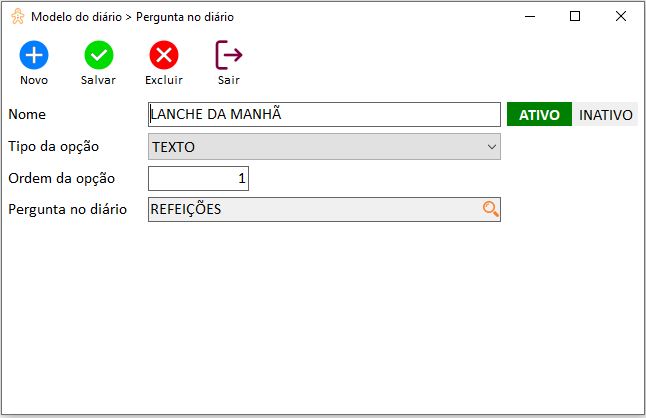Exit form via Sair arrow icon
The width and height of the screenshot is (646, 418).
click(229, 55)
